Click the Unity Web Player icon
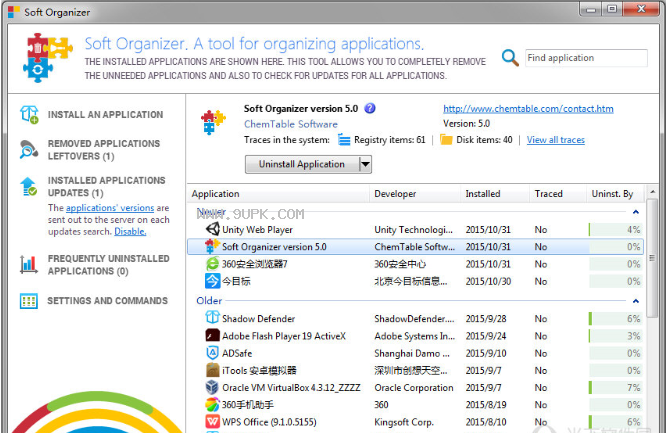 coord(212,229)
